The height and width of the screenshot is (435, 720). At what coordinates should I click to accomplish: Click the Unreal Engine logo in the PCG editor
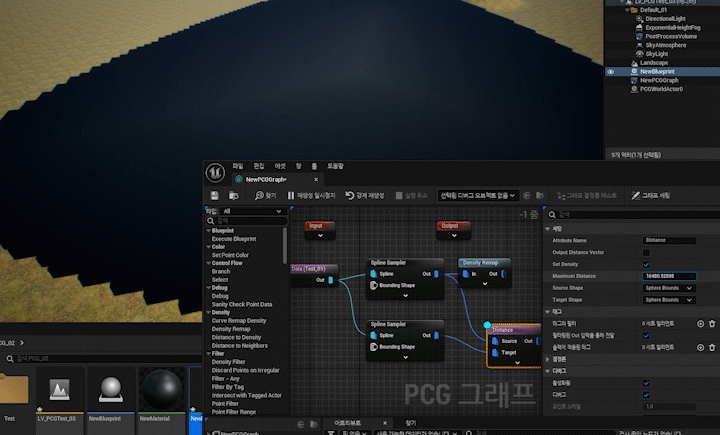pos(215,173)
